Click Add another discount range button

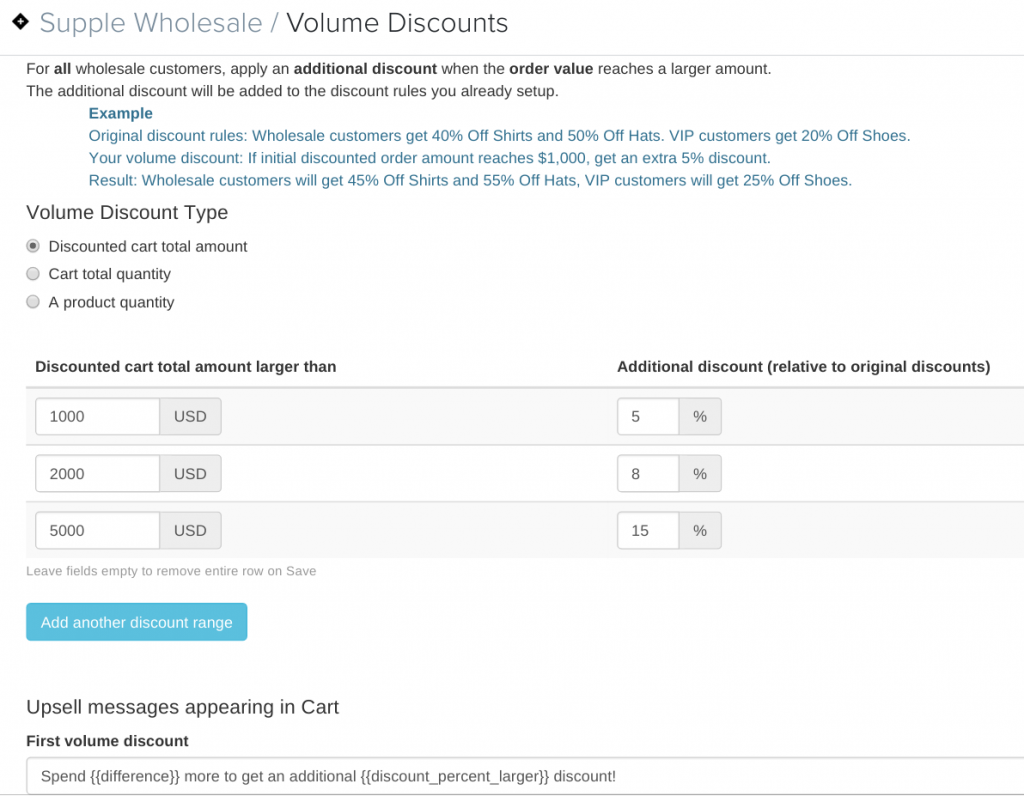coord(136,622)
